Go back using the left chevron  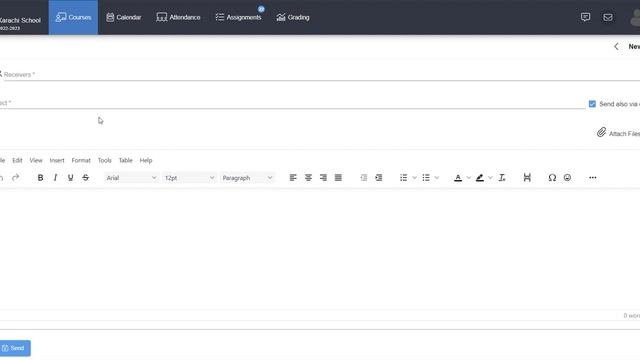click(616, 47)
